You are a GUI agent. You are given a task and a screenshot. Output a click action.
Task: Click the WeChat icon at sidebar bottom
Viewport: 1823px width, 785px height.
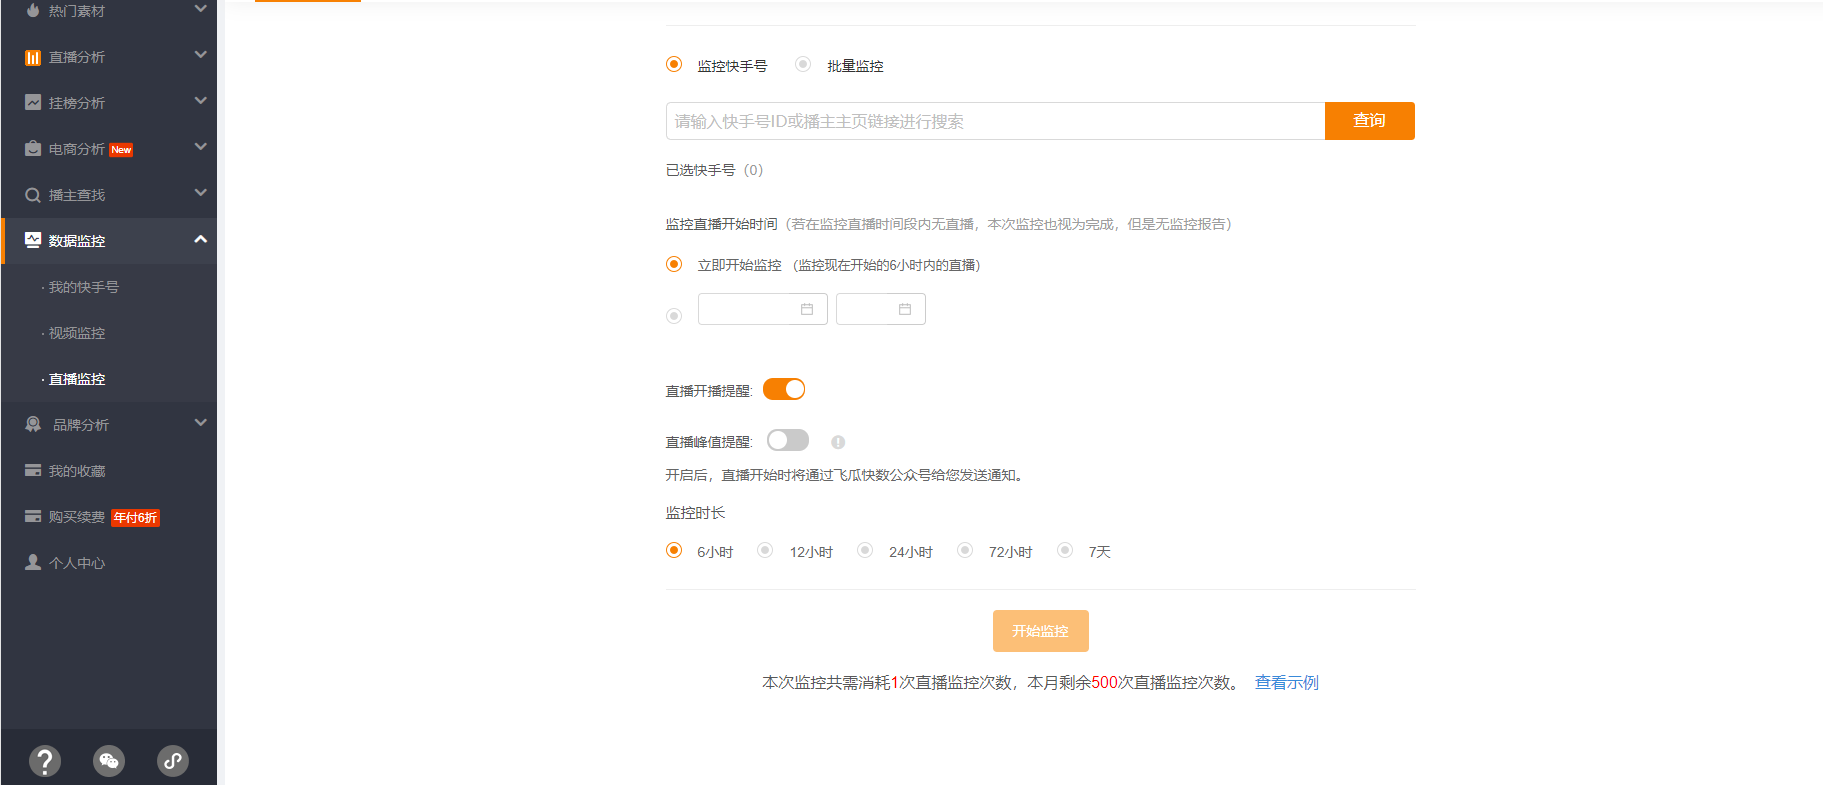pos(109,761)
